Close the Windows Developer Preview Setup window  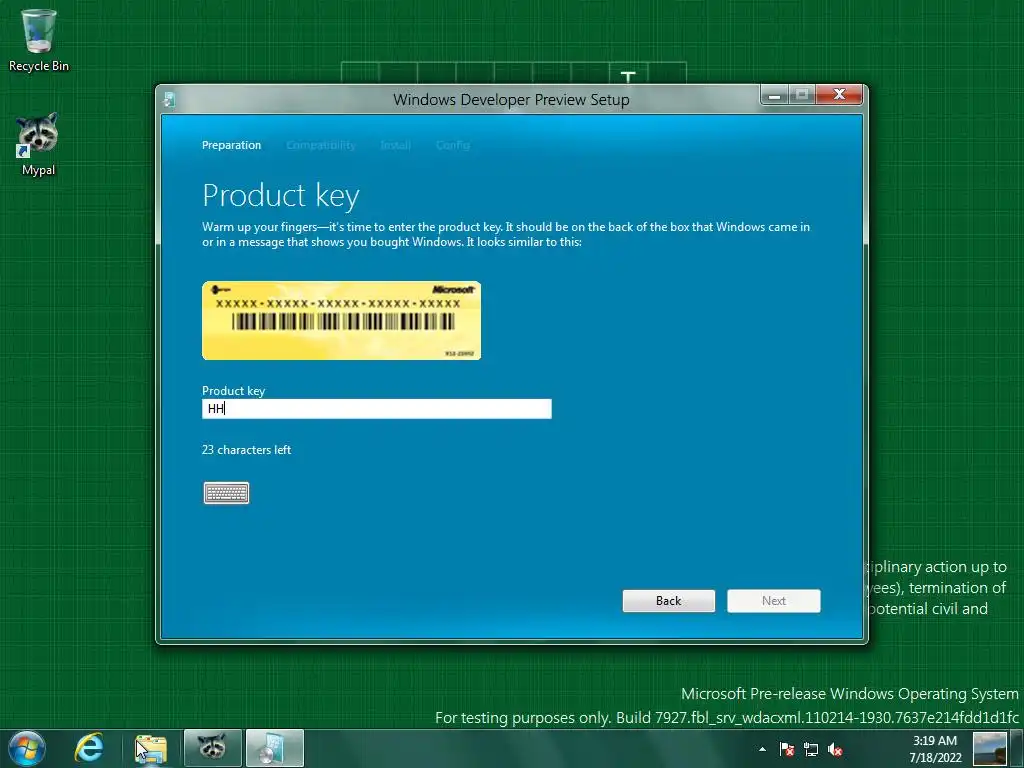point(839,95)
